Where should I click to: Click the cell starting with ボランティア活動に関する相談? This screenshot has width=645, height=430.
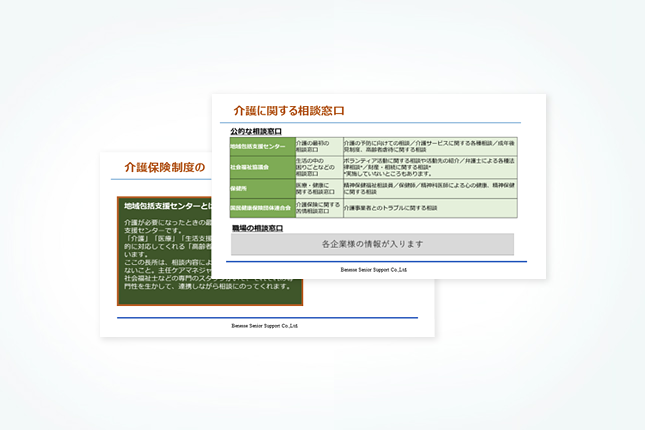(x=430, y=167)
